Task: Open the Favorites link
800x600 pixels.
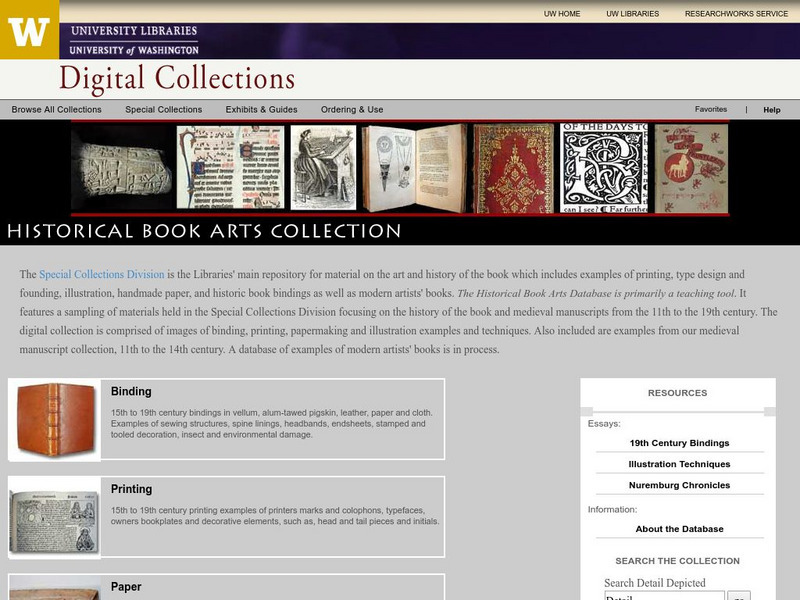Action: (711, 109)
